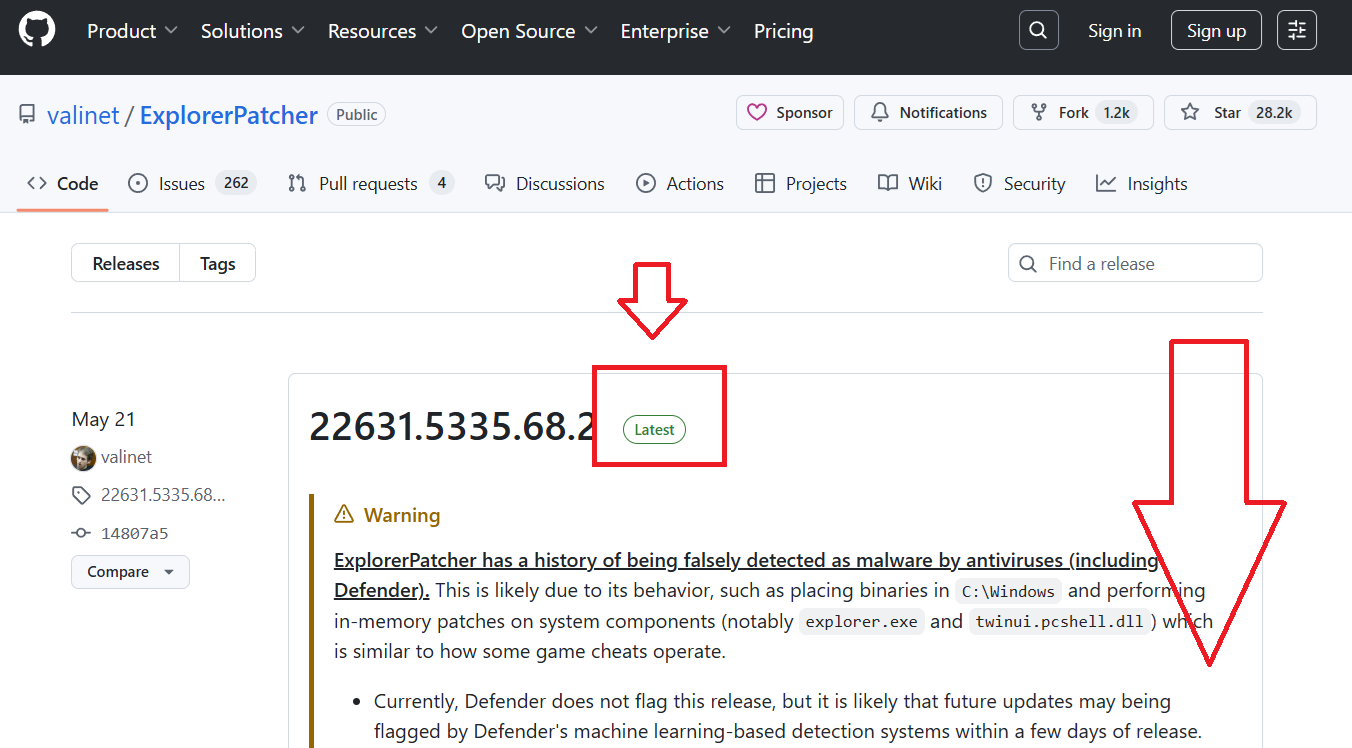1352x748 pixels.
Task: Open the ExplorerPatcher repository link
Action: point(229,115)
